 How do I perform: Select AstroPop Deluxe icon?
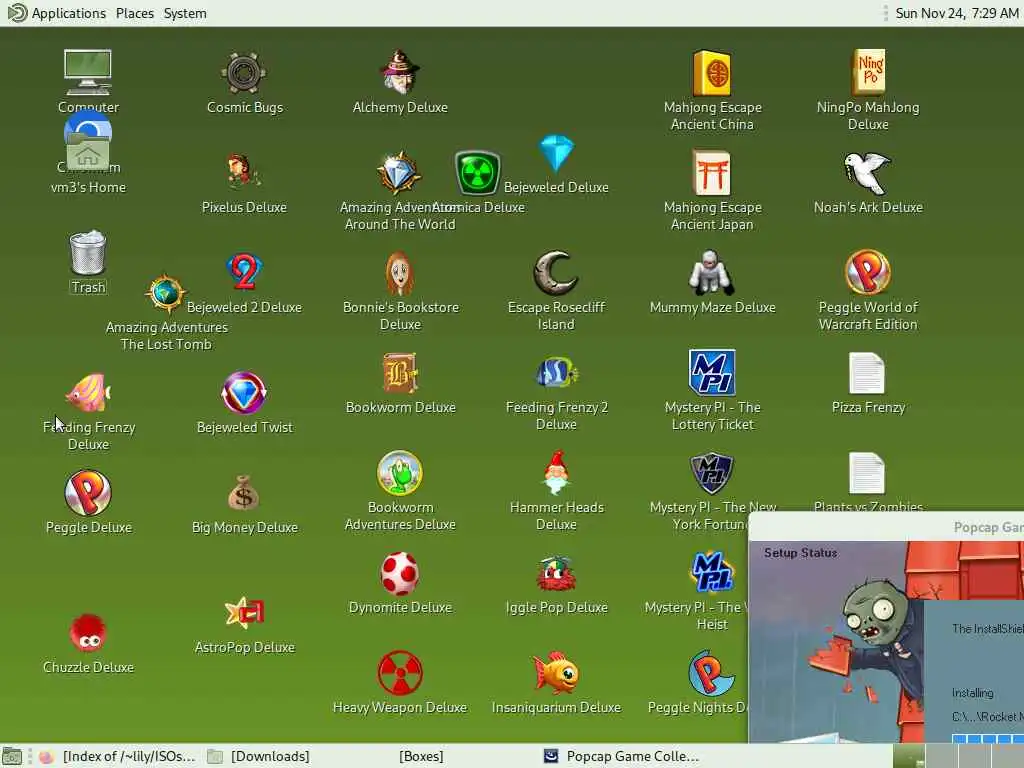(x=244, y=613)
